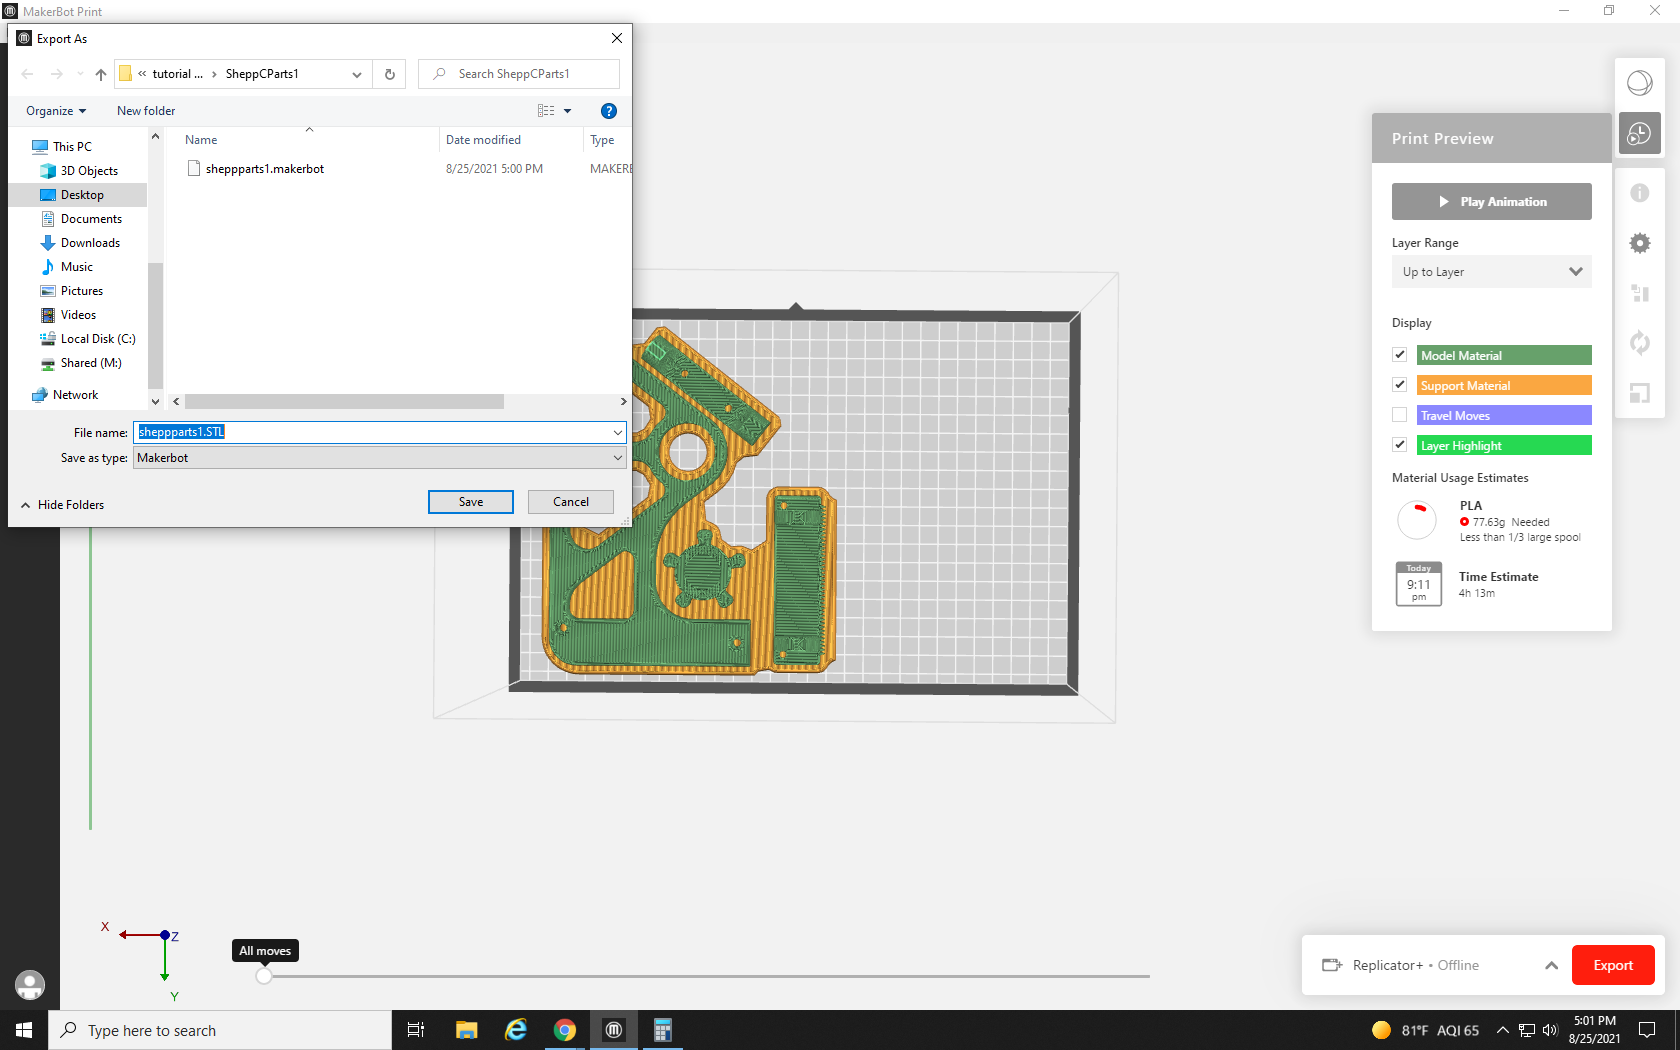Viewport: 1680px width, 1050px height.
Task: Click the red Export button
Action: coord(1613,965)
